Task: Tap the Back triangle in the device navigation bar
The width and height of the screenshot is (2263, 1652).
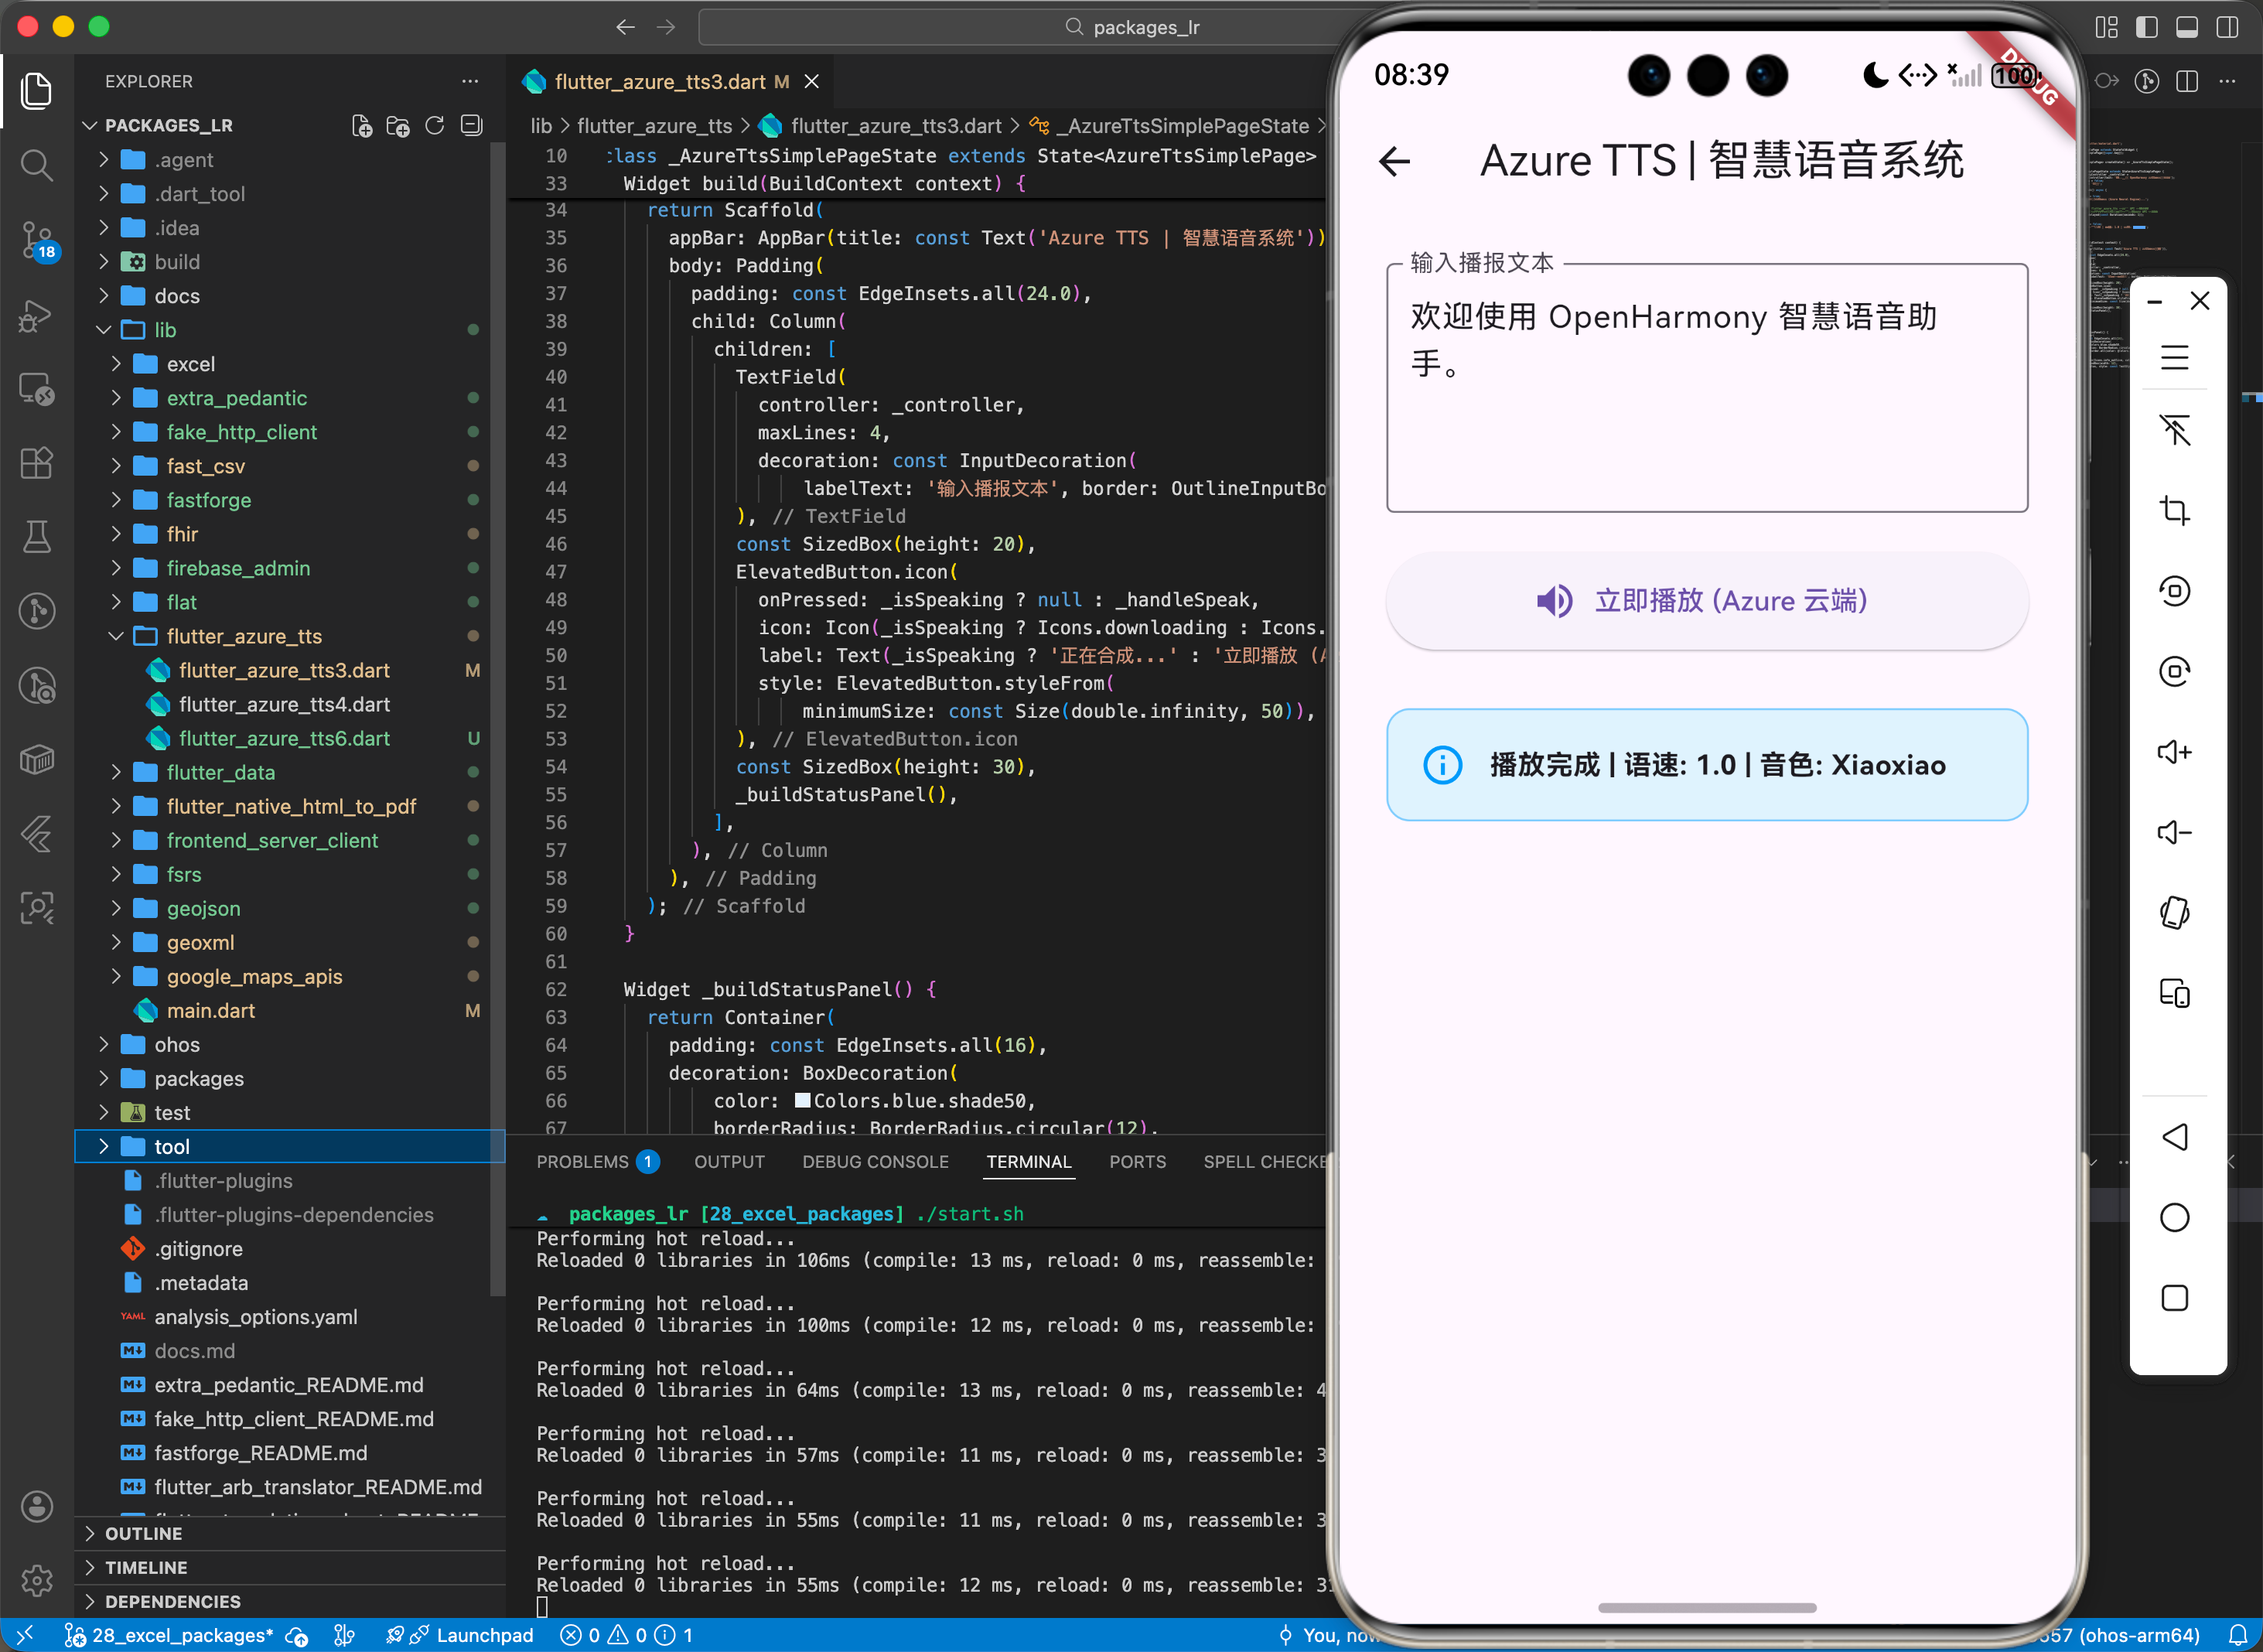Action: pyautogui.click(x=2175, y=1137)
